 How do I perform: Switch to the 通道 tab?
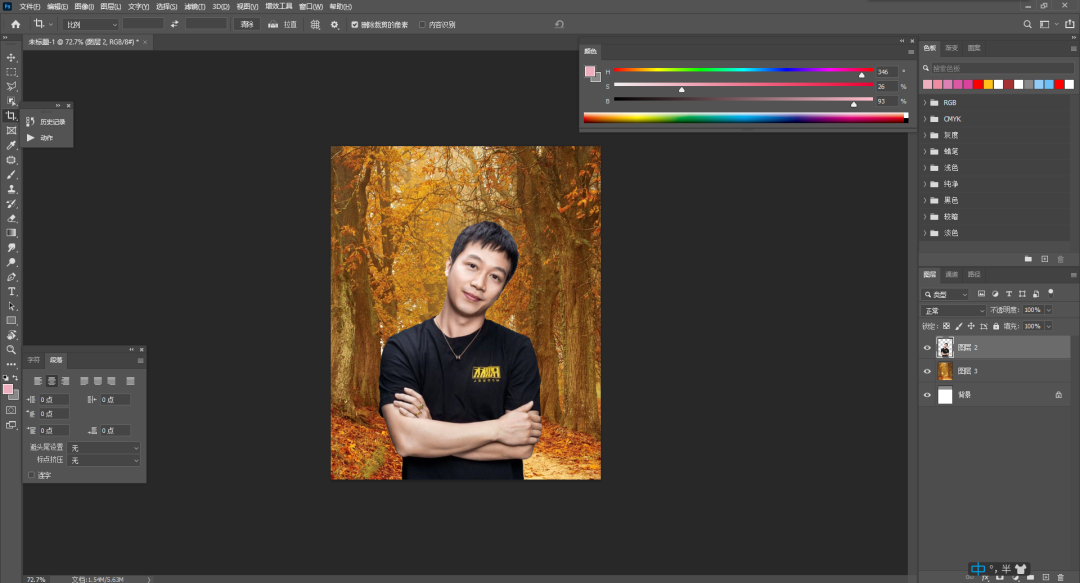coord(951,274)
